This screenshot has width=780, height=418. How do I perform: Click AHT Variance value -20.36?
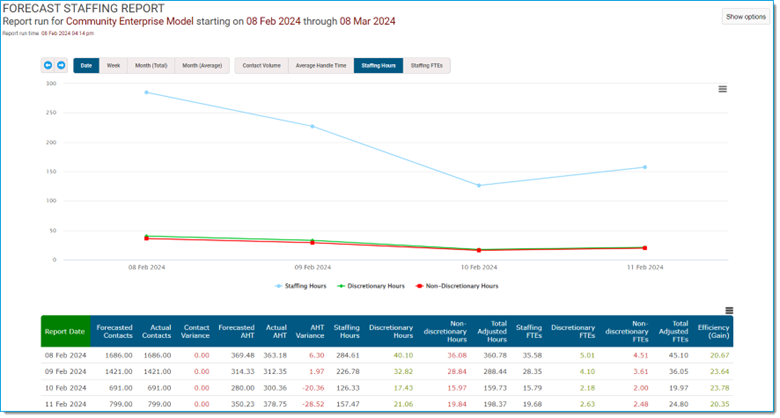[x=313, y=388]
